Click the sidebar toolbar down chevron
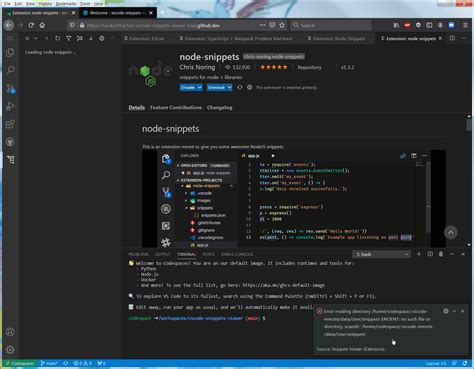The width and height of the screenshot is (474, 369). pos(35,38)
